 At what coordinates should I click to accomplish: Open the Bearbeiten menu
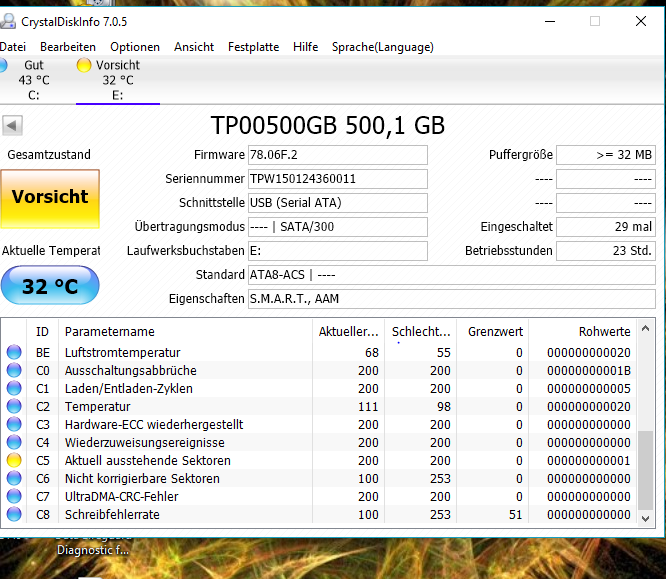click(x=68, y=47)
